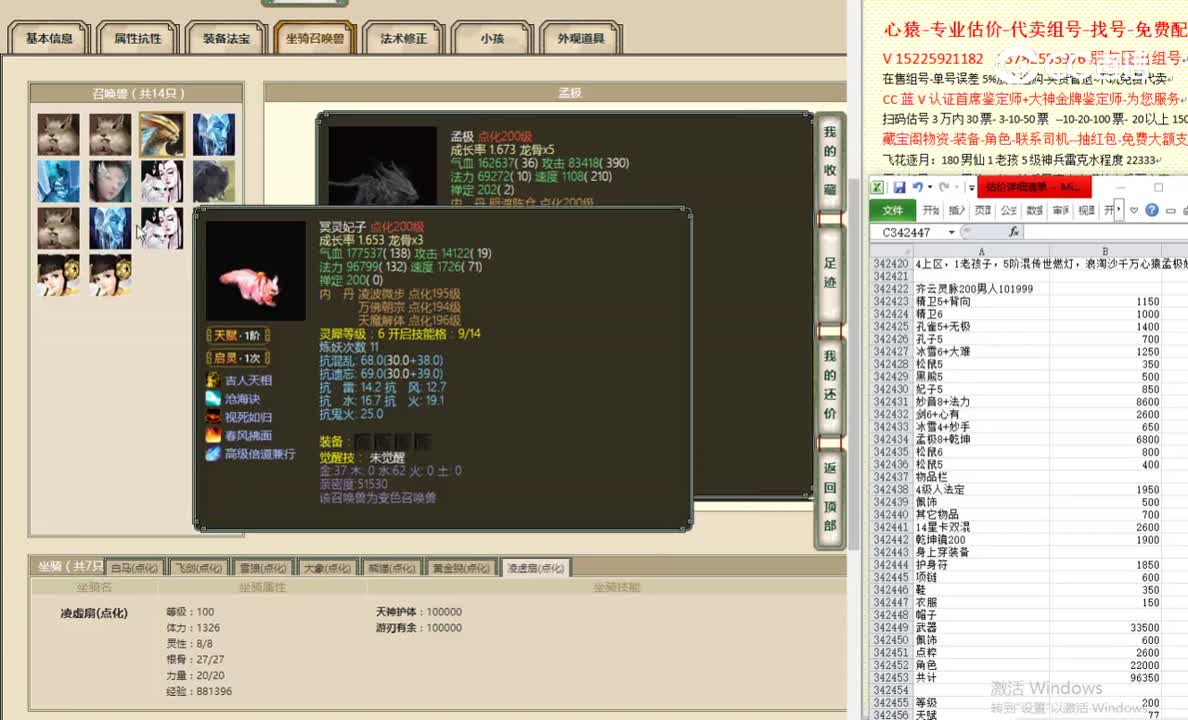Select the 数据 ribbon tab
Image resolution: width=1188 pixels, height=720 pixels.
[1035, 210]
